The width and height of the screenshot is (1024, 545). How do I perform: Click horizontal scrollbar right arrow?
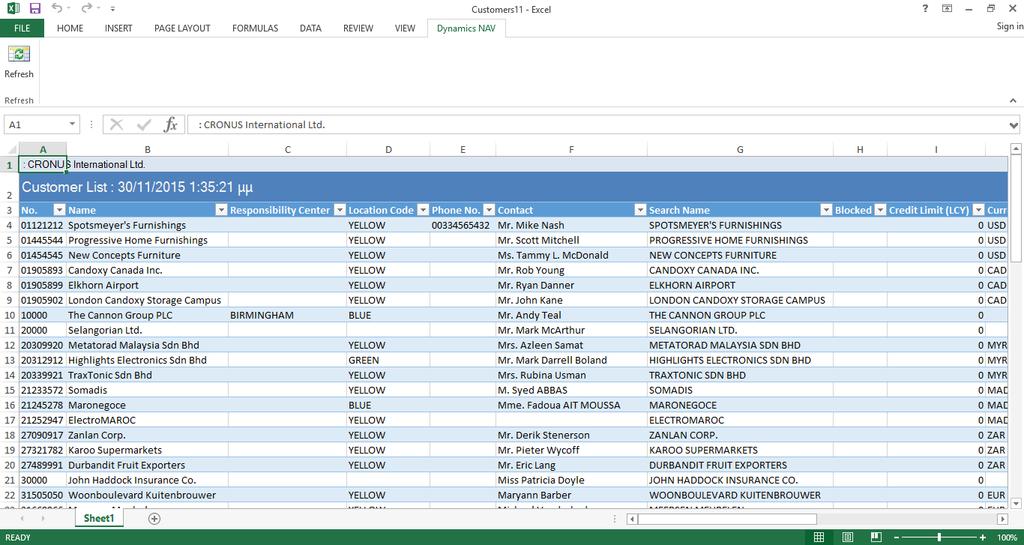[1002, 519]
